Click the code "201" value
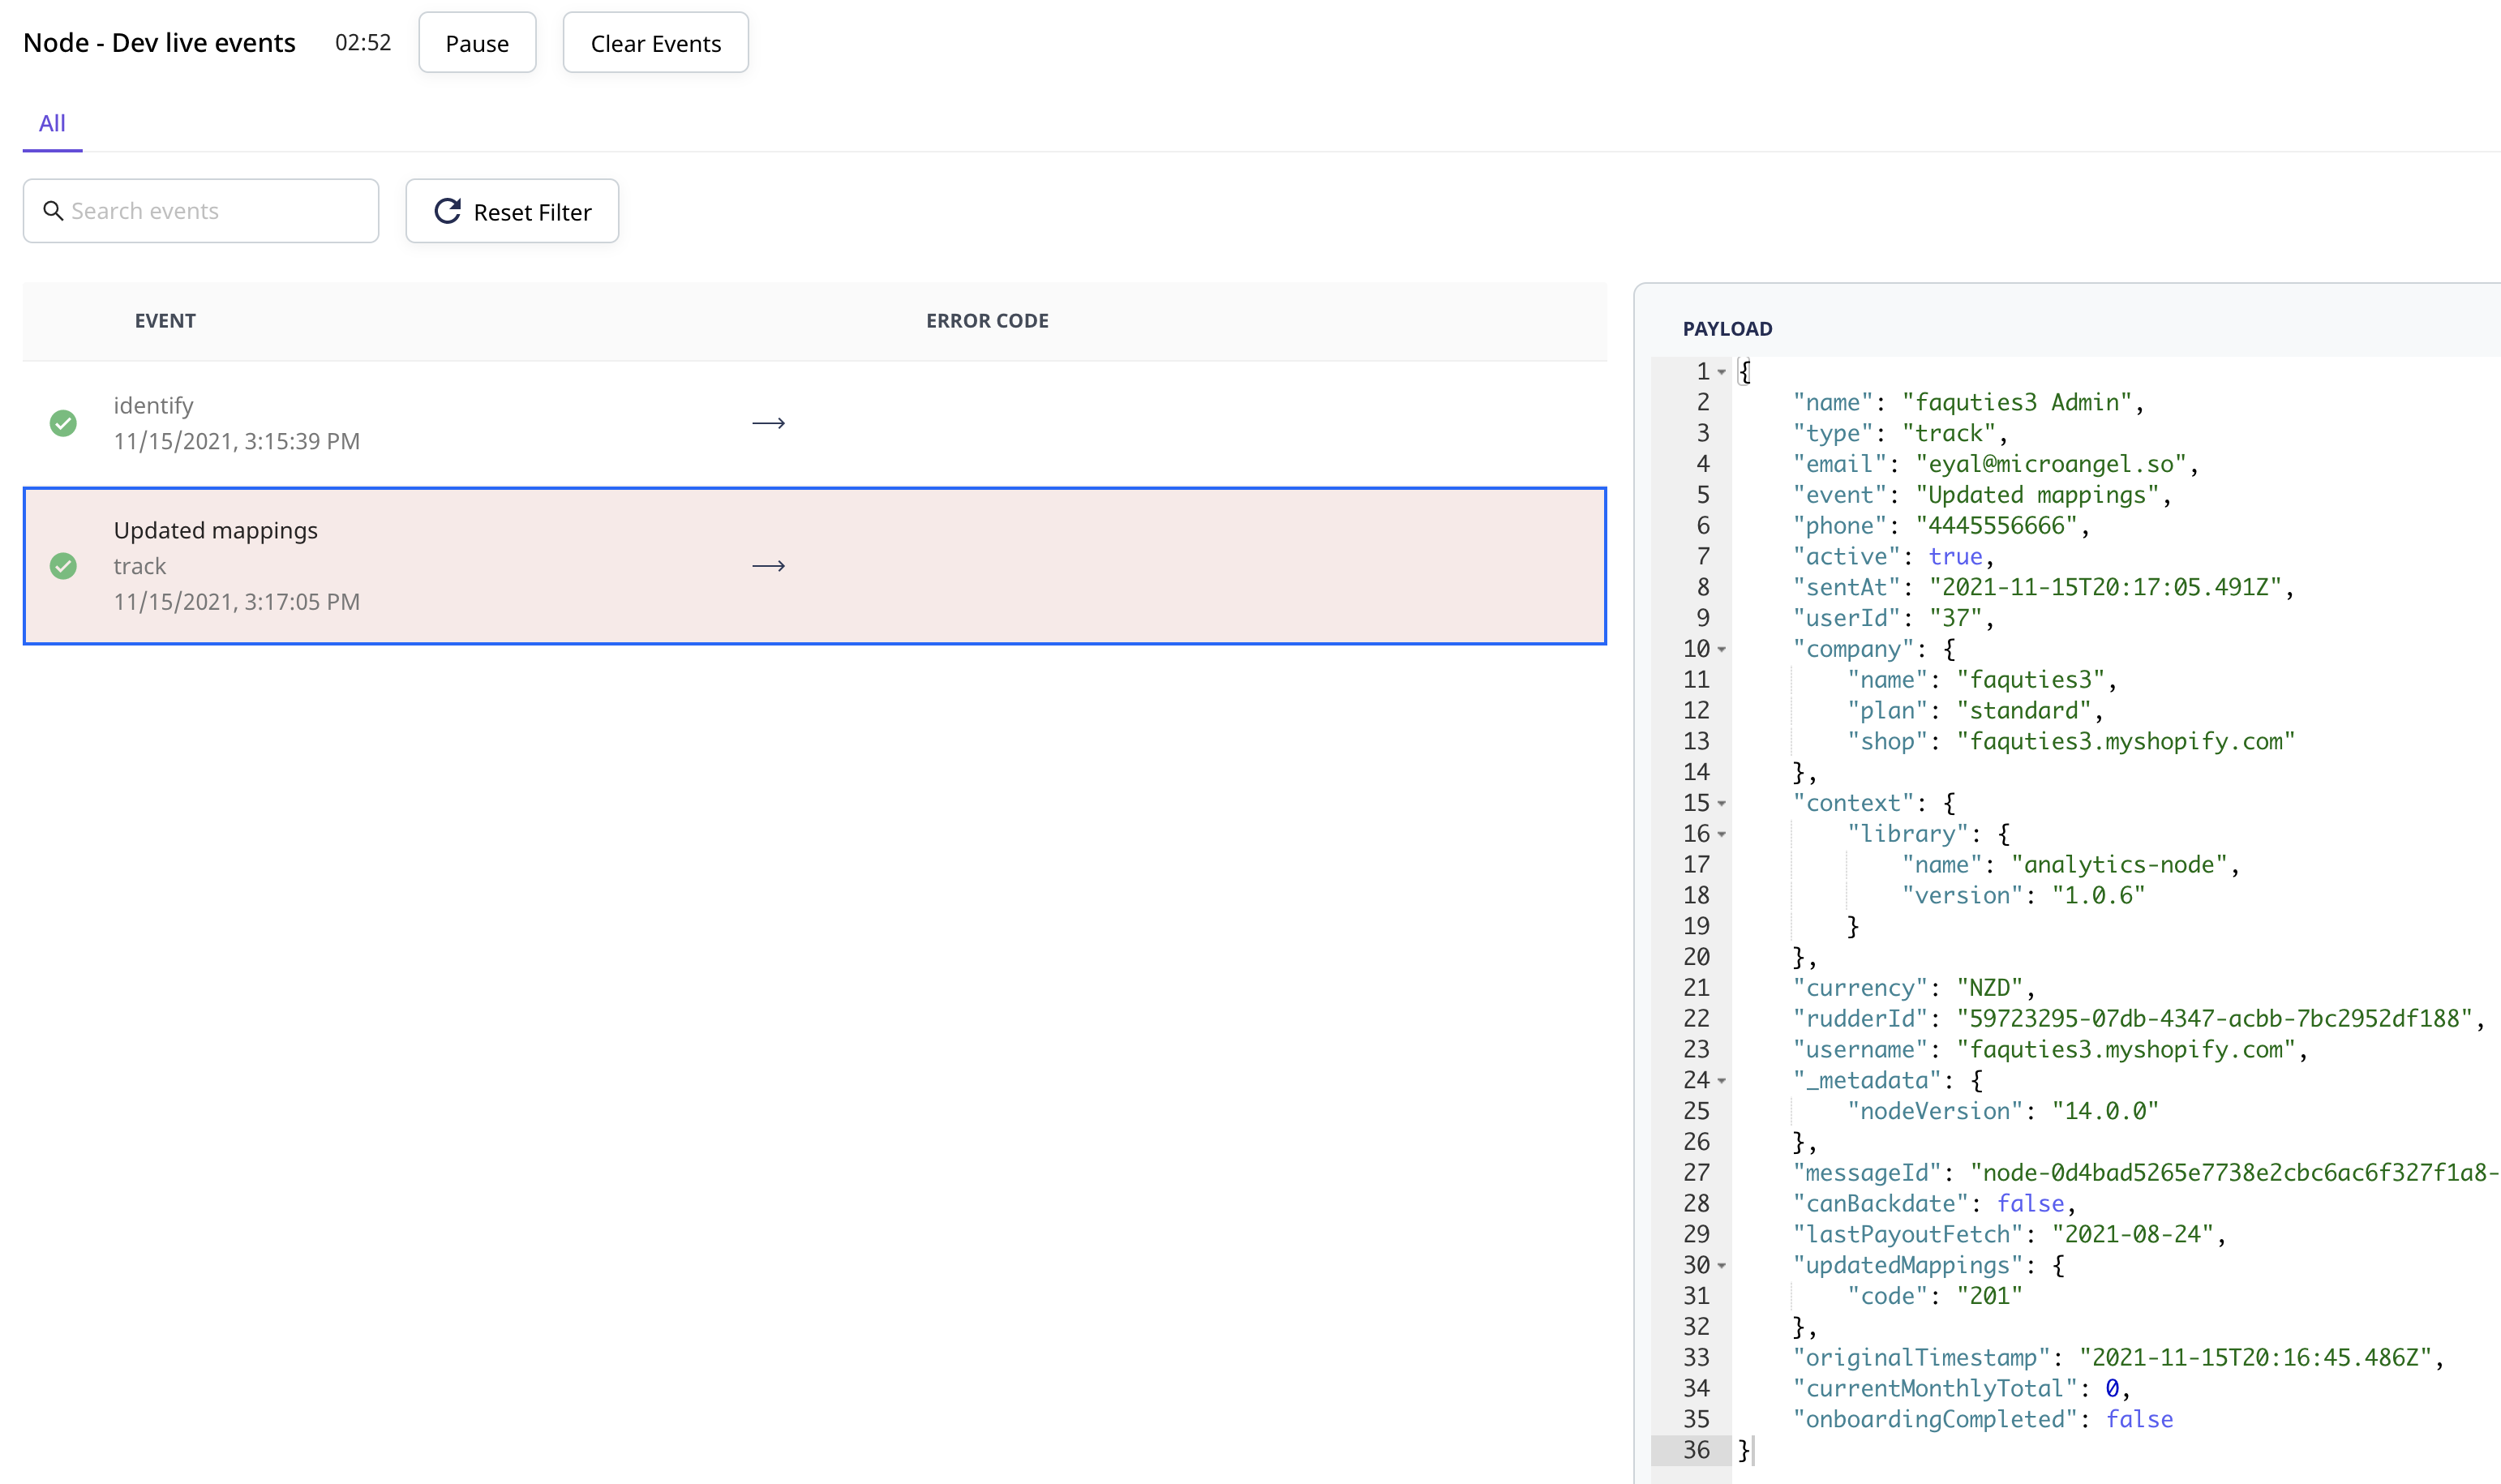2501x1484 pixels. click(1990, 1296)
